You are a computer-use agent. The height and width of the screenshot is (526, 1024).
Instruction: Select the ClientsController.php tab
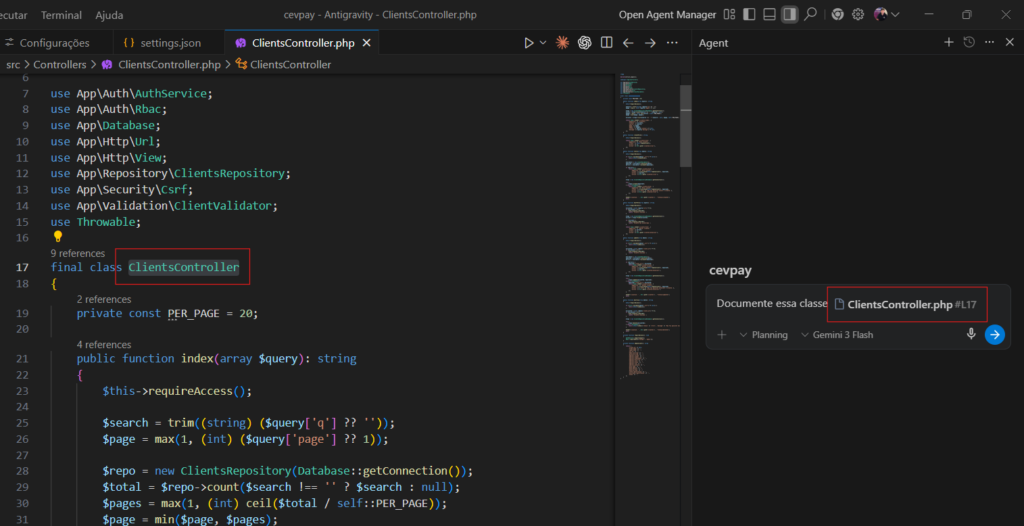pyautogui.click(x=302, y=43)
